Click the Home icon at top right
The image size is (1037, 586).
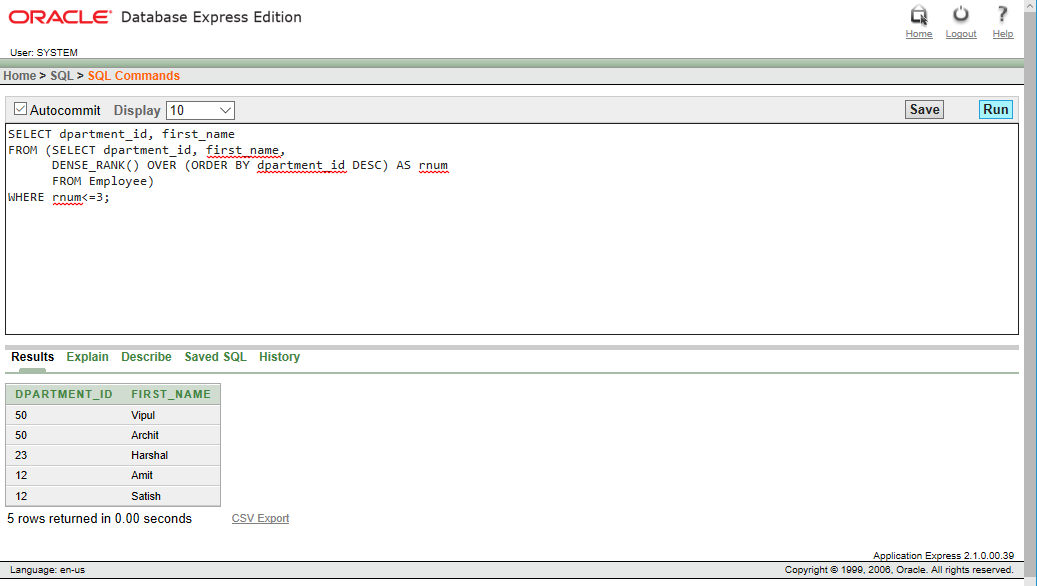click(x=919, y=15)
